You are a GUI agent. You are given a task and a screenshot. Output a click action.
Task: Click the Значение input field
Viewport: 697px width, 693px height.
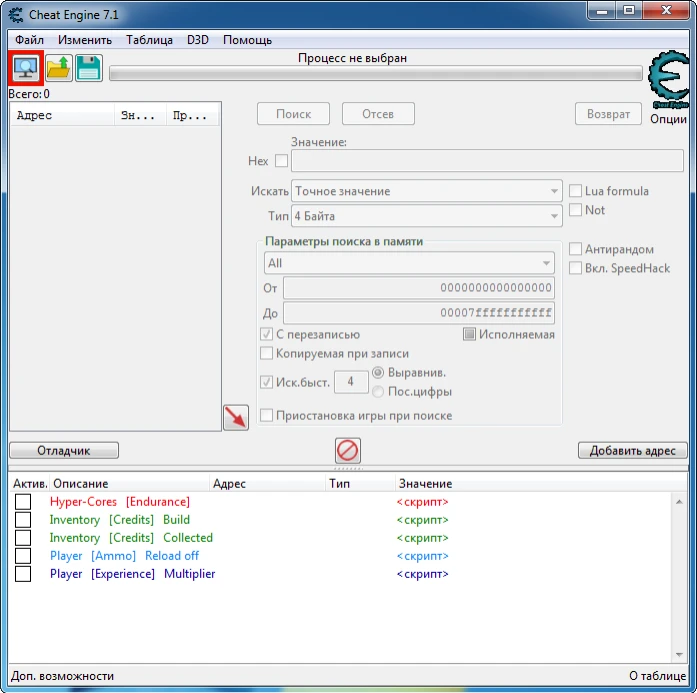pyautogui.click(x=487, y=160)
